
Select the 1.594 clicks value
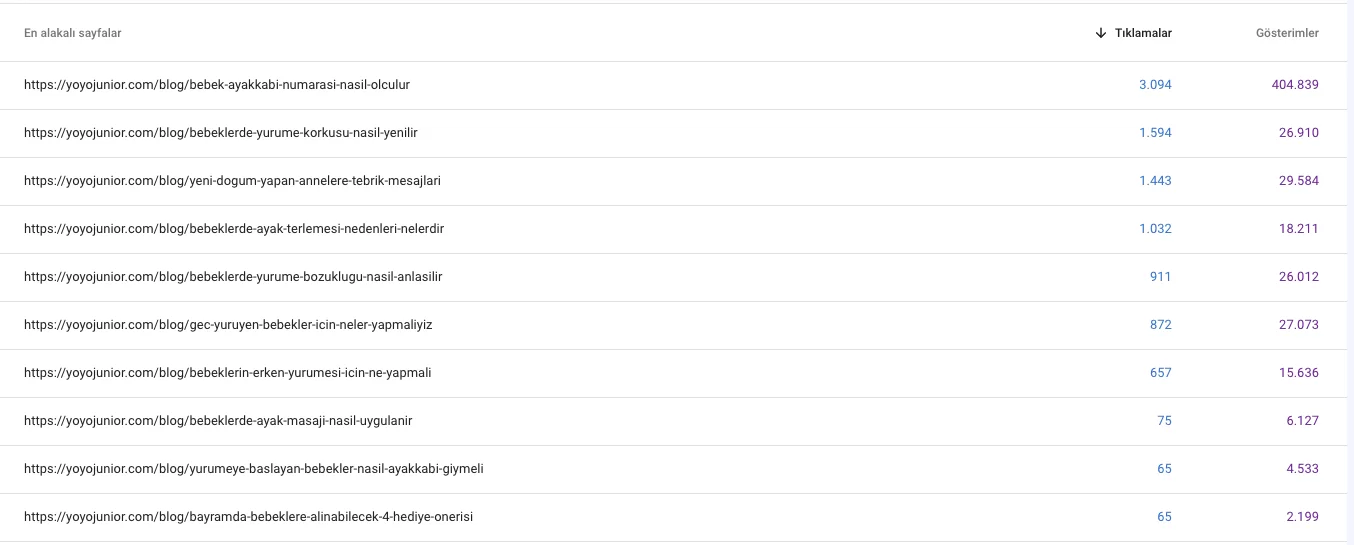pyautogui.click(x=1155, y=133)
